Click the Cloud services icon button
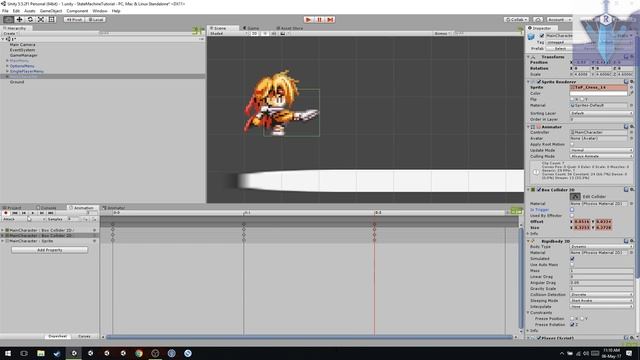Image resolution: width=640 pixels, height=360 pixels. [x=538, y=19]
